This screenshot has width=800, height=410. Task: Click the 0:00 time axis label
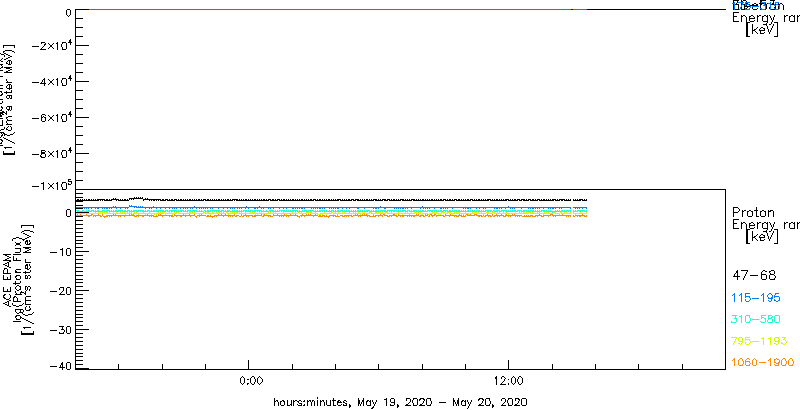click(250, 382)
